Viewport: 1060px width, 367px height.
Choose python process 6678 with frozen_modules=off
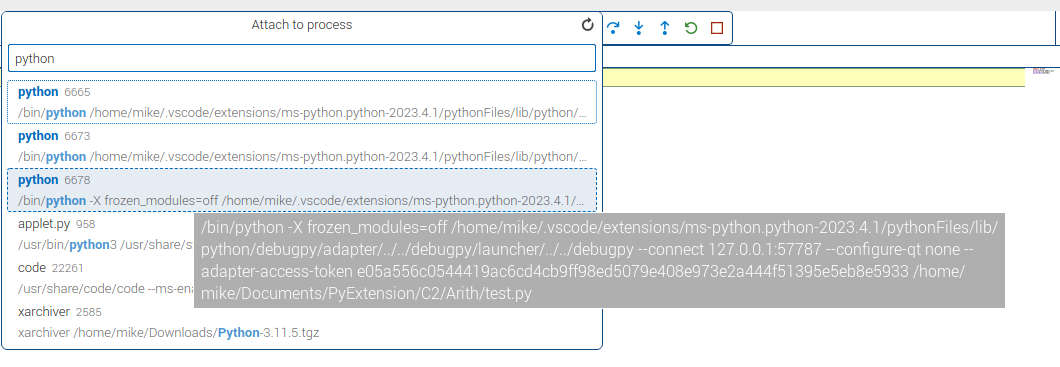[x=302, y=190]
